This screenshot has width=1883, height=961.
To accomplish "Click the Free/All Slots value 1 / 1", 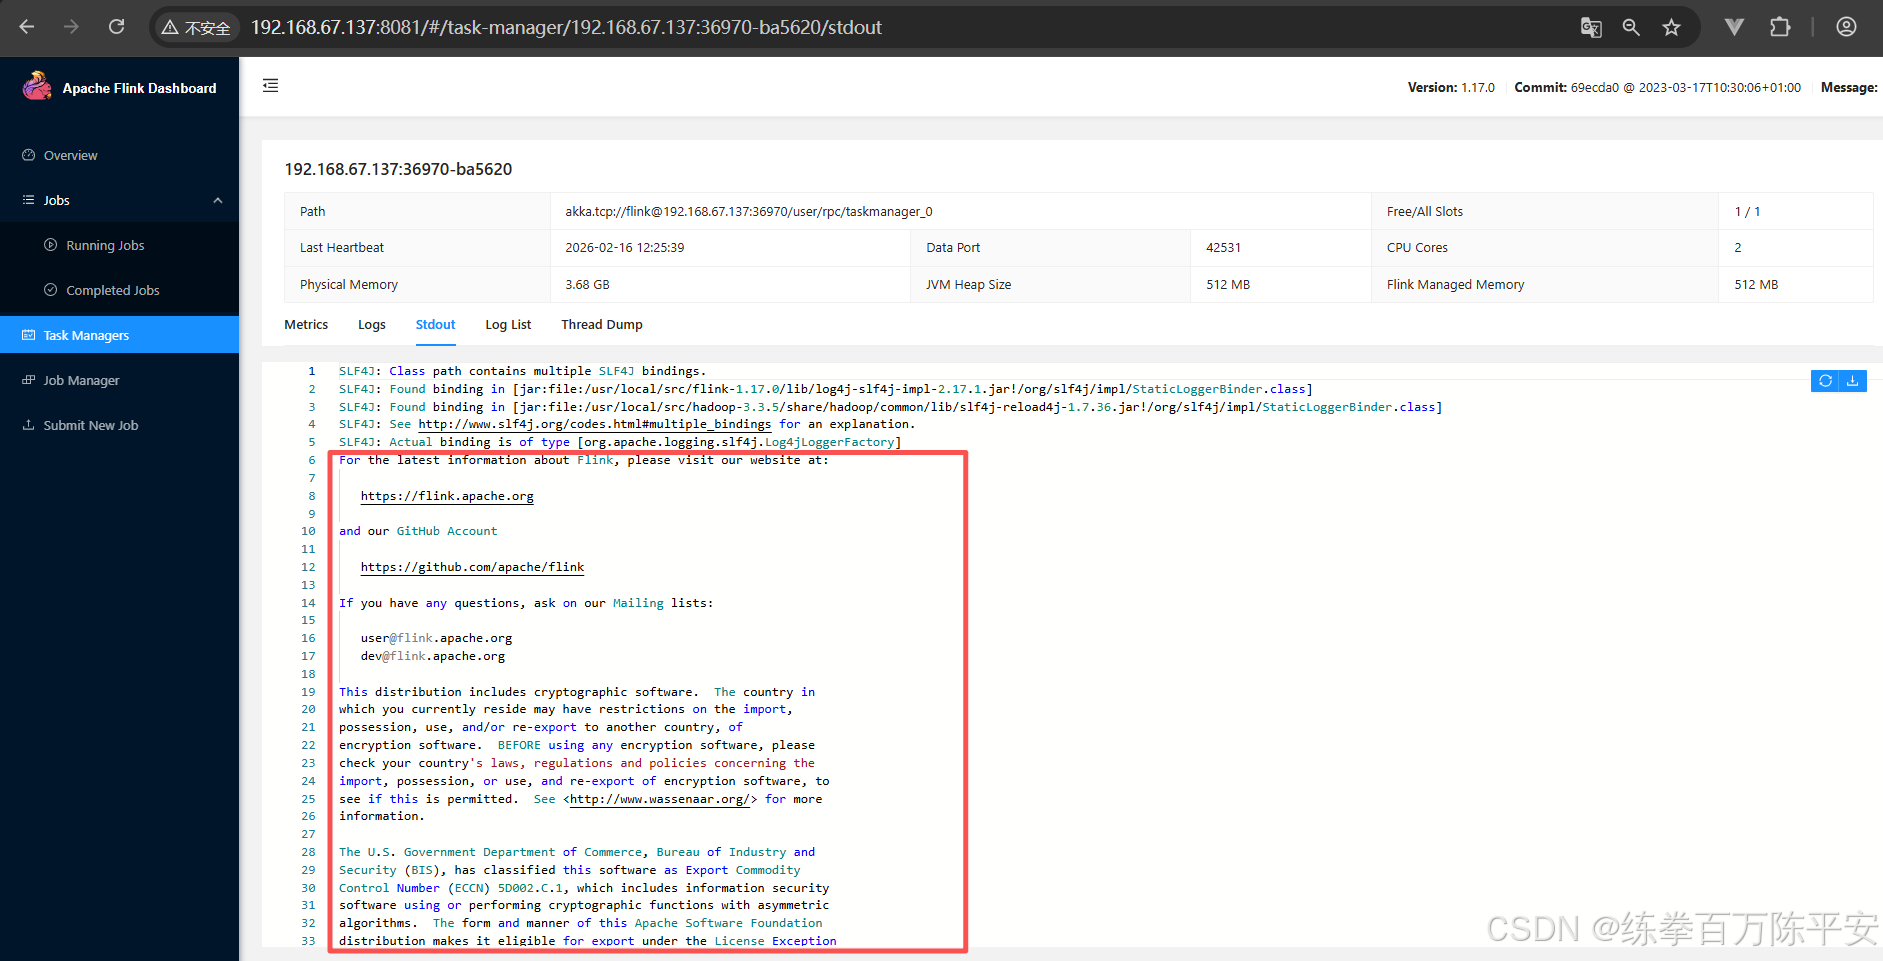I will coord(1747,211).
